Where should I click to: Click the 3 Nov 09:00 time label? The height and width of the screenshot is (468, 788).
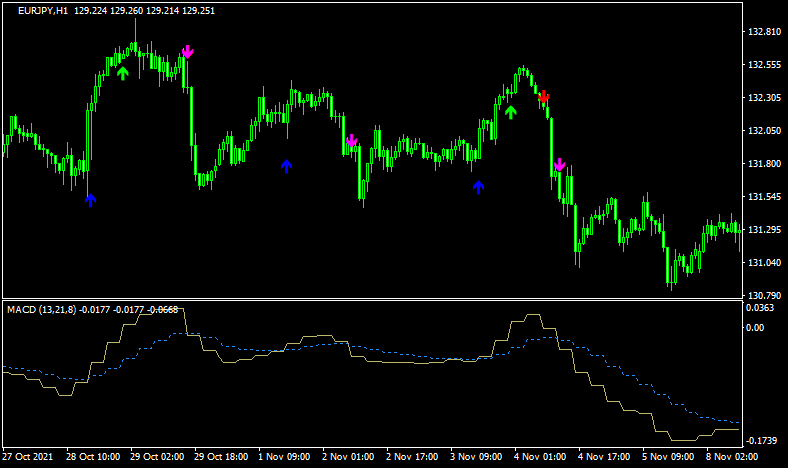476,457
